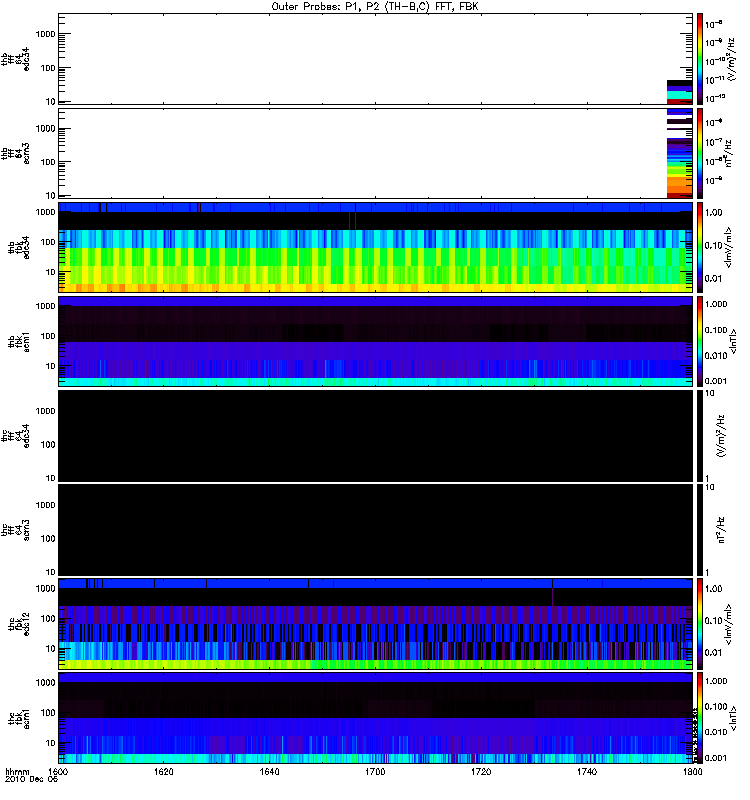Click '0.001' on thc fbk scm1 color scale
The width and height of the screenshot is (750, 800).
tap(715, 758)
